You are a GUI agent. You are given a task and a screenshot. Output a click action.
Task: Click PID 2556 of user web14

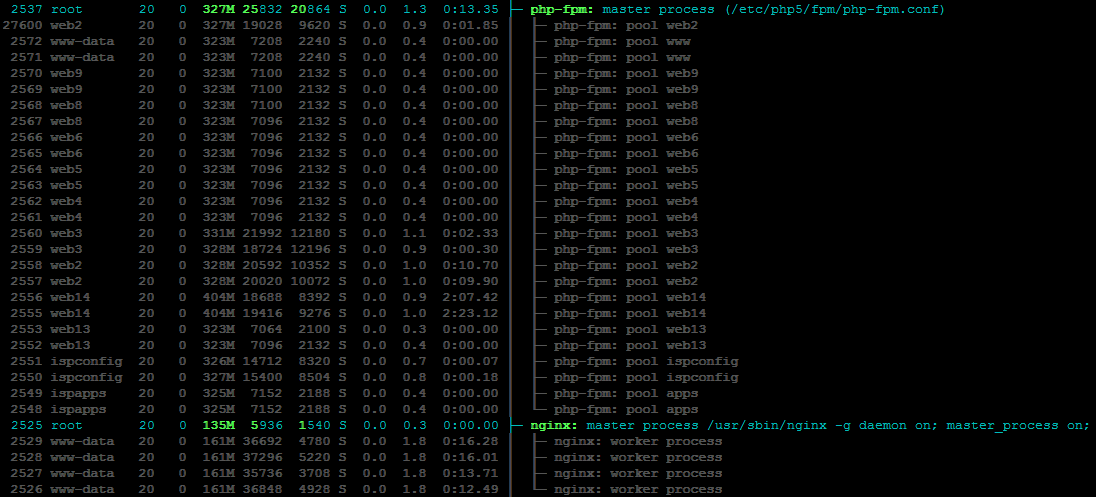[27, 298]
